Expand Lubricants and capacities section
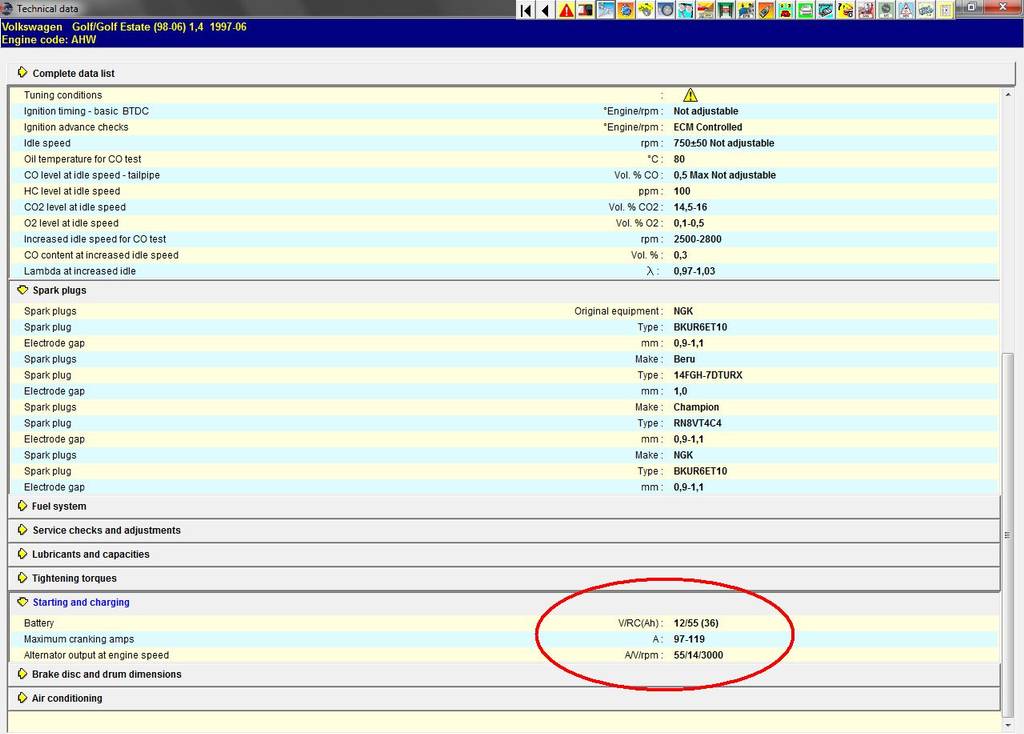 point(22,554)
